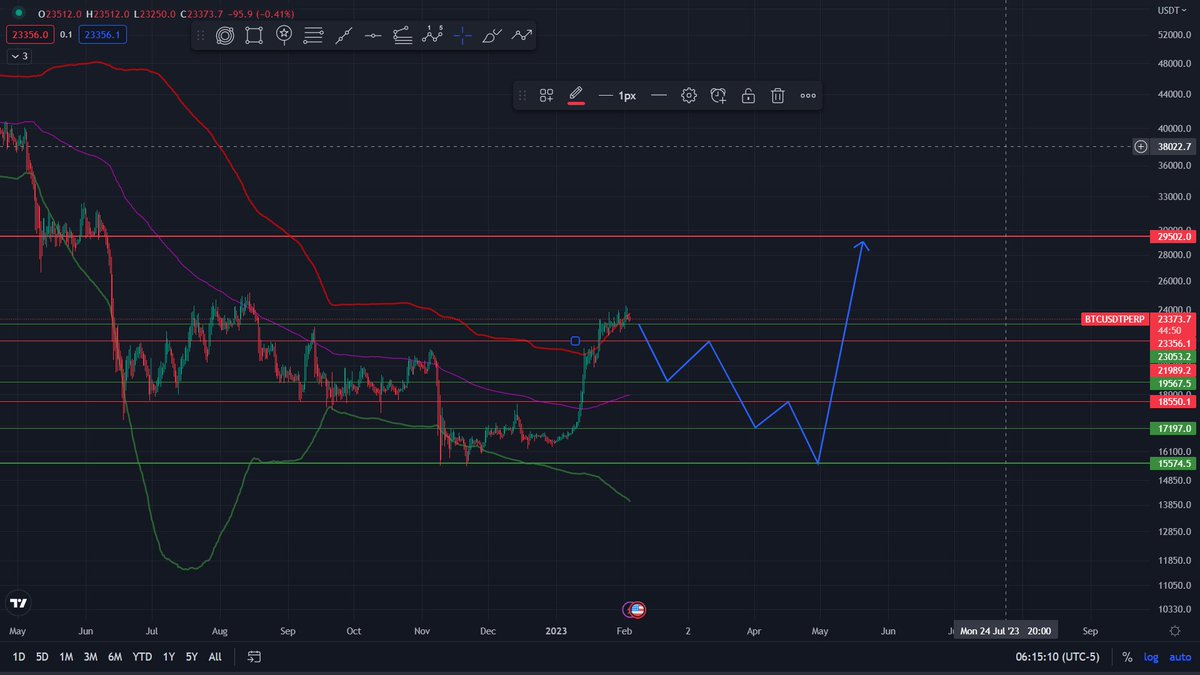Select the horizontal ray lines tool
This screenshot has width=1200, height=675.
[x=403, y=36]
